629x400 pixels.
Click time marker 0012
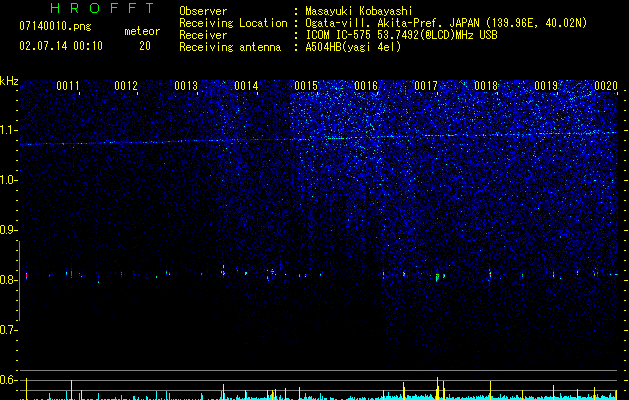pos(126,86)
